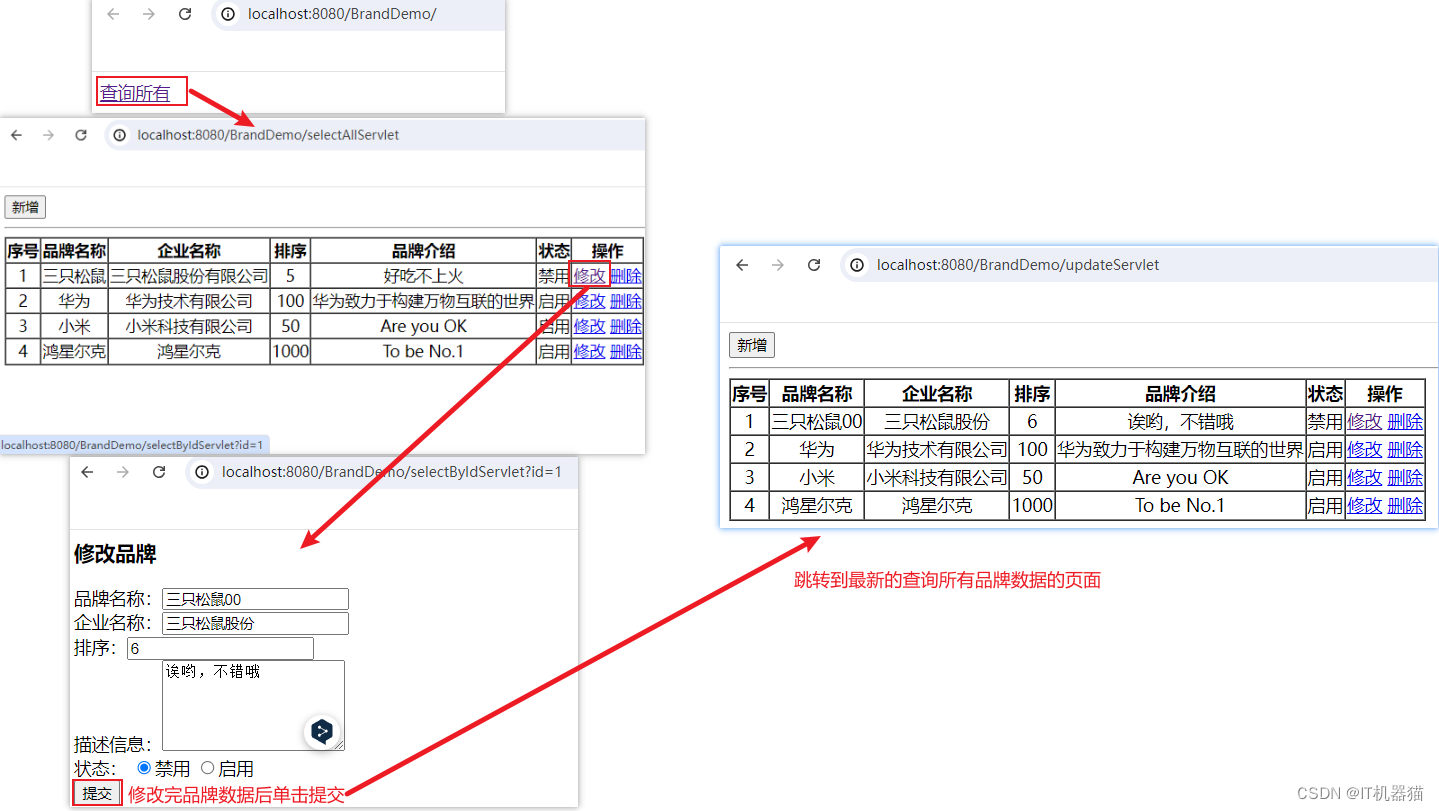Click site info icon in BrandDemo home address bar
1439x811 pixels.
(x=229, y=14)
